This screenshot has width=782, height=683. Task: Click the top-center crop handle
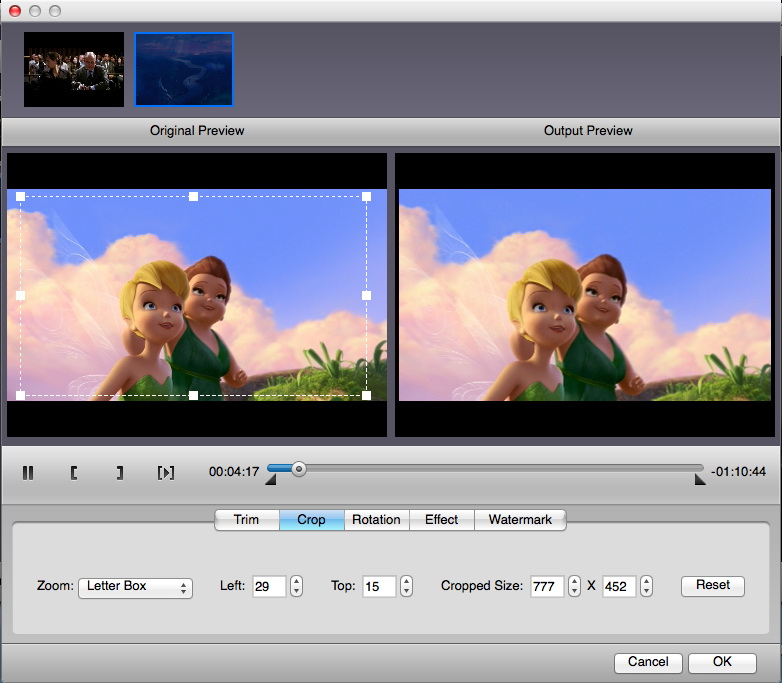(194, 197)
